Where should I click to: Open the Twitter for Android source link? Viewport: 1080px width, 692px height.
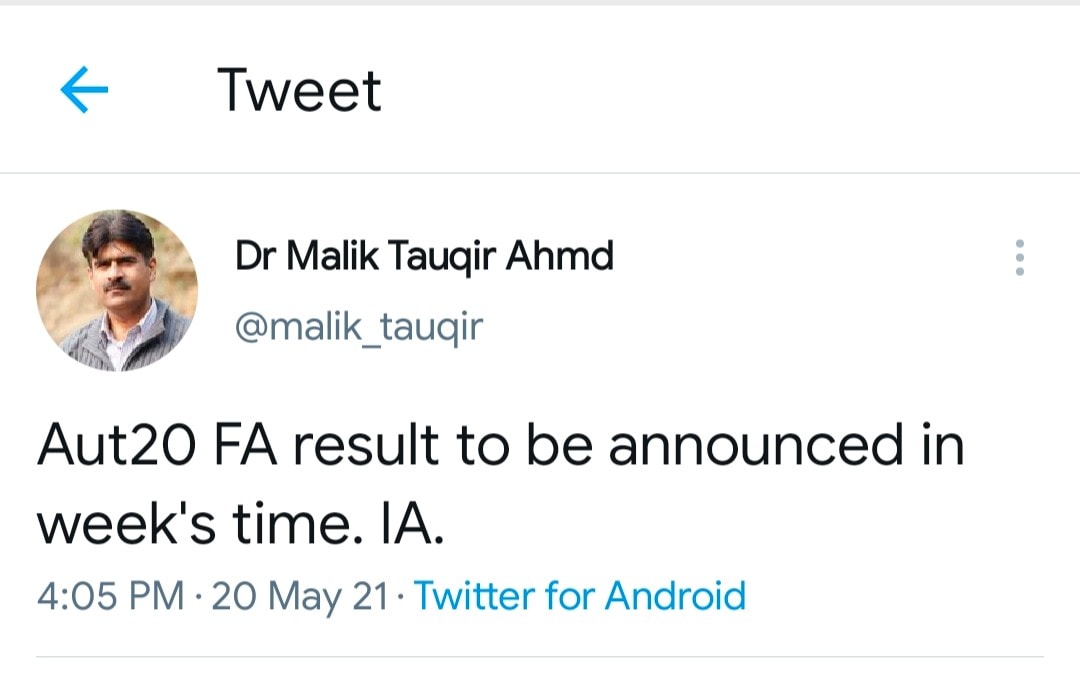click(x=580, y=596)
